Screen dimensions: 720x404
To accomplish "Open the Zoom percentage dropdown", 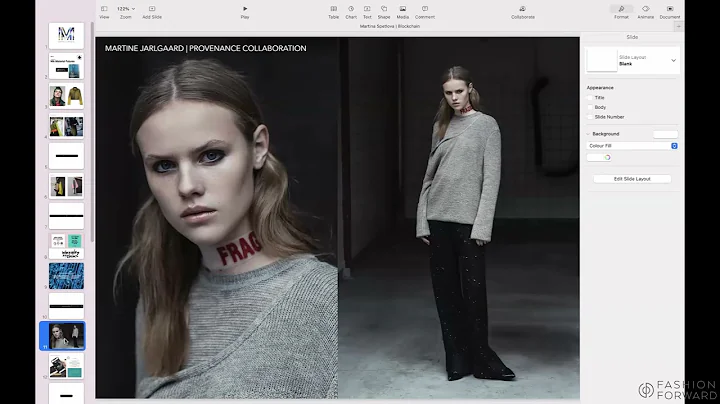I will point(125,9).
